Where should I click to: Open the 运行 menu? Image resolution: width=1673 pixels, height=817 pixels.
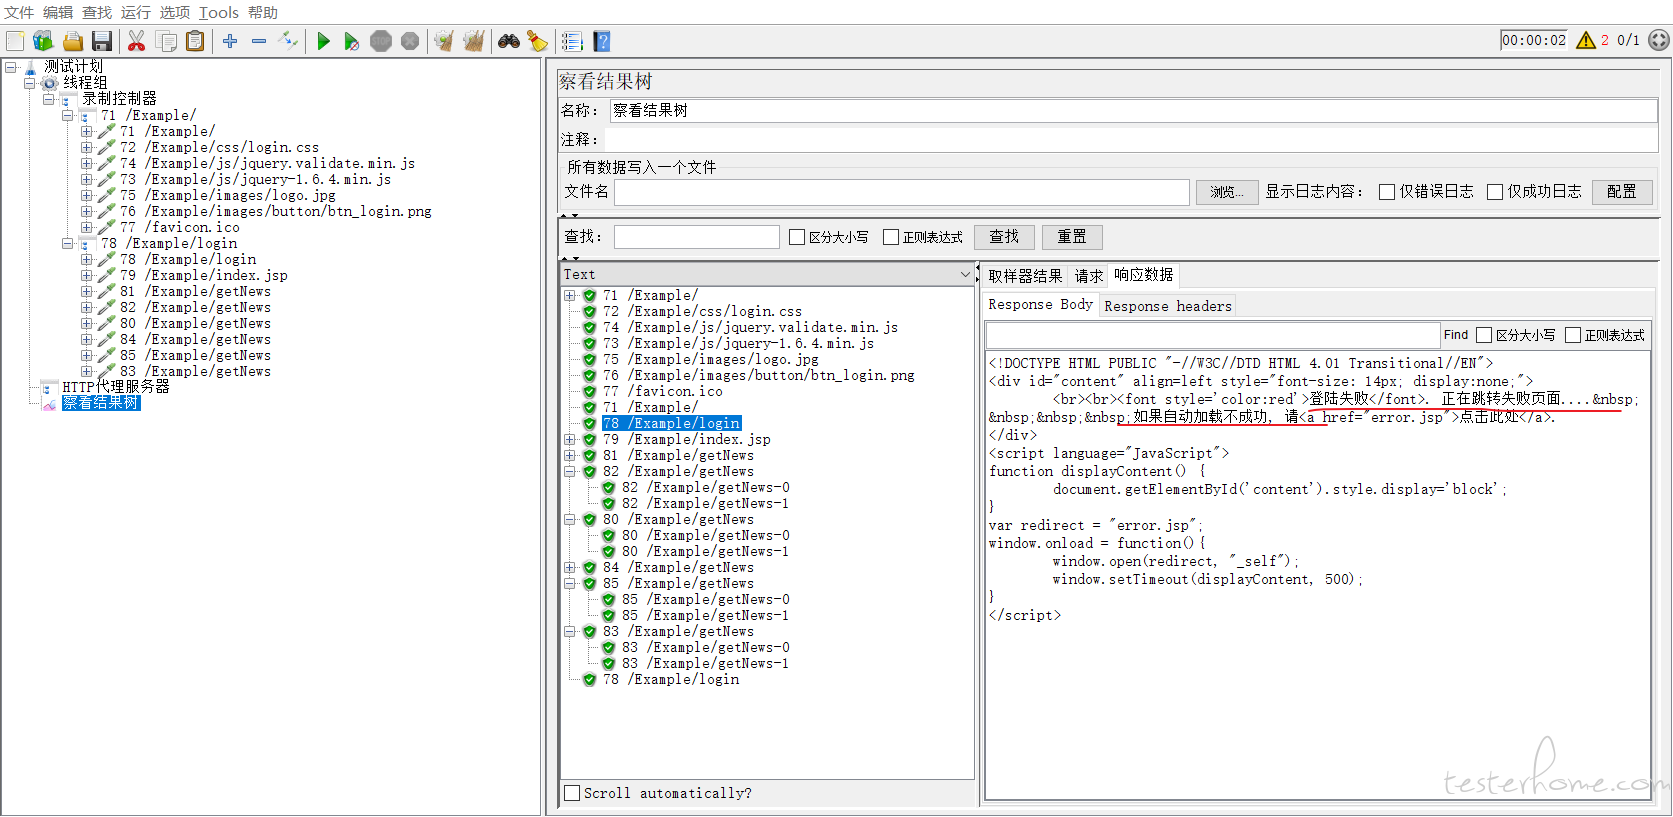pos(136,12)
